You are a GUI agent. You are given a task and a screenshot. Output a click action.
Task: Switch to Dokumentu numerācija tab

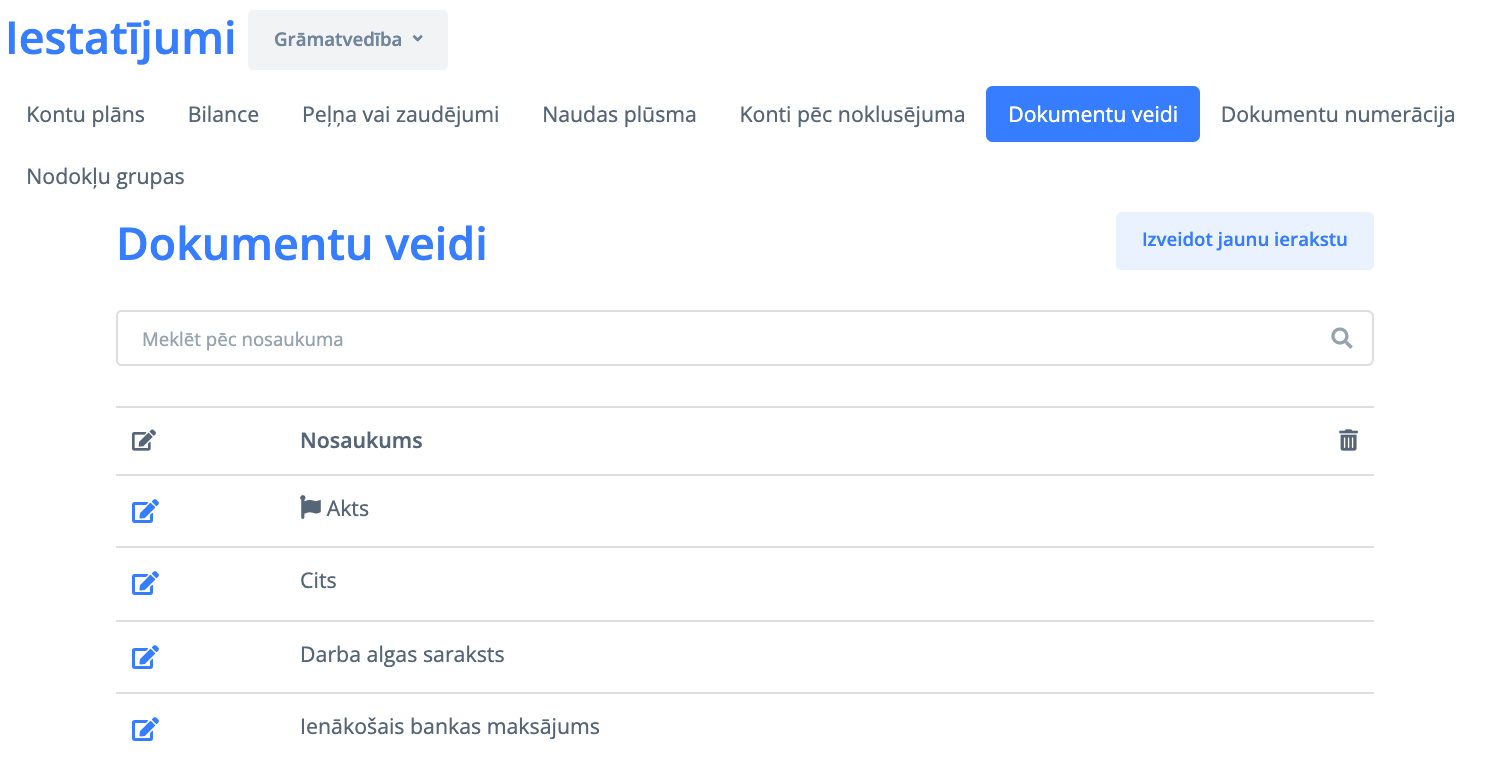[1337, 114]
